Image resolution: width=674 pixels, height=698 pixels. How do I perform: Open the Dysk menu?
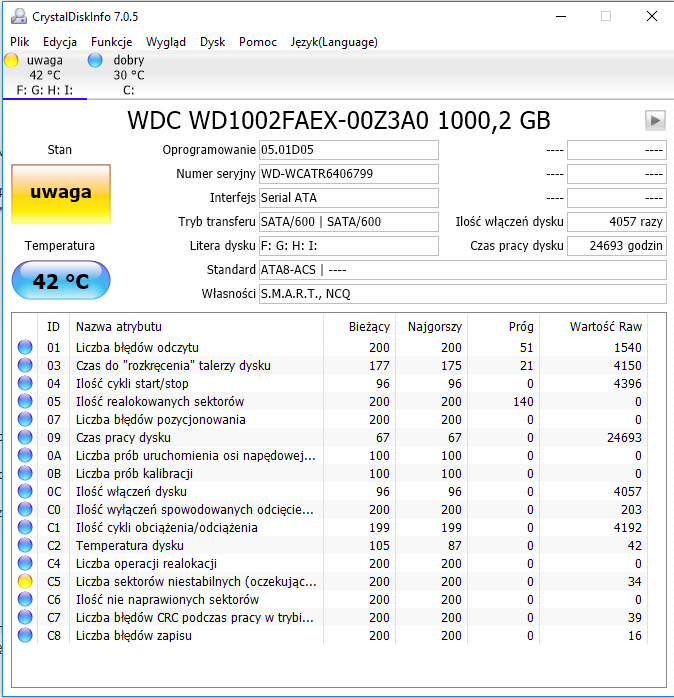[x=212, y=42]
